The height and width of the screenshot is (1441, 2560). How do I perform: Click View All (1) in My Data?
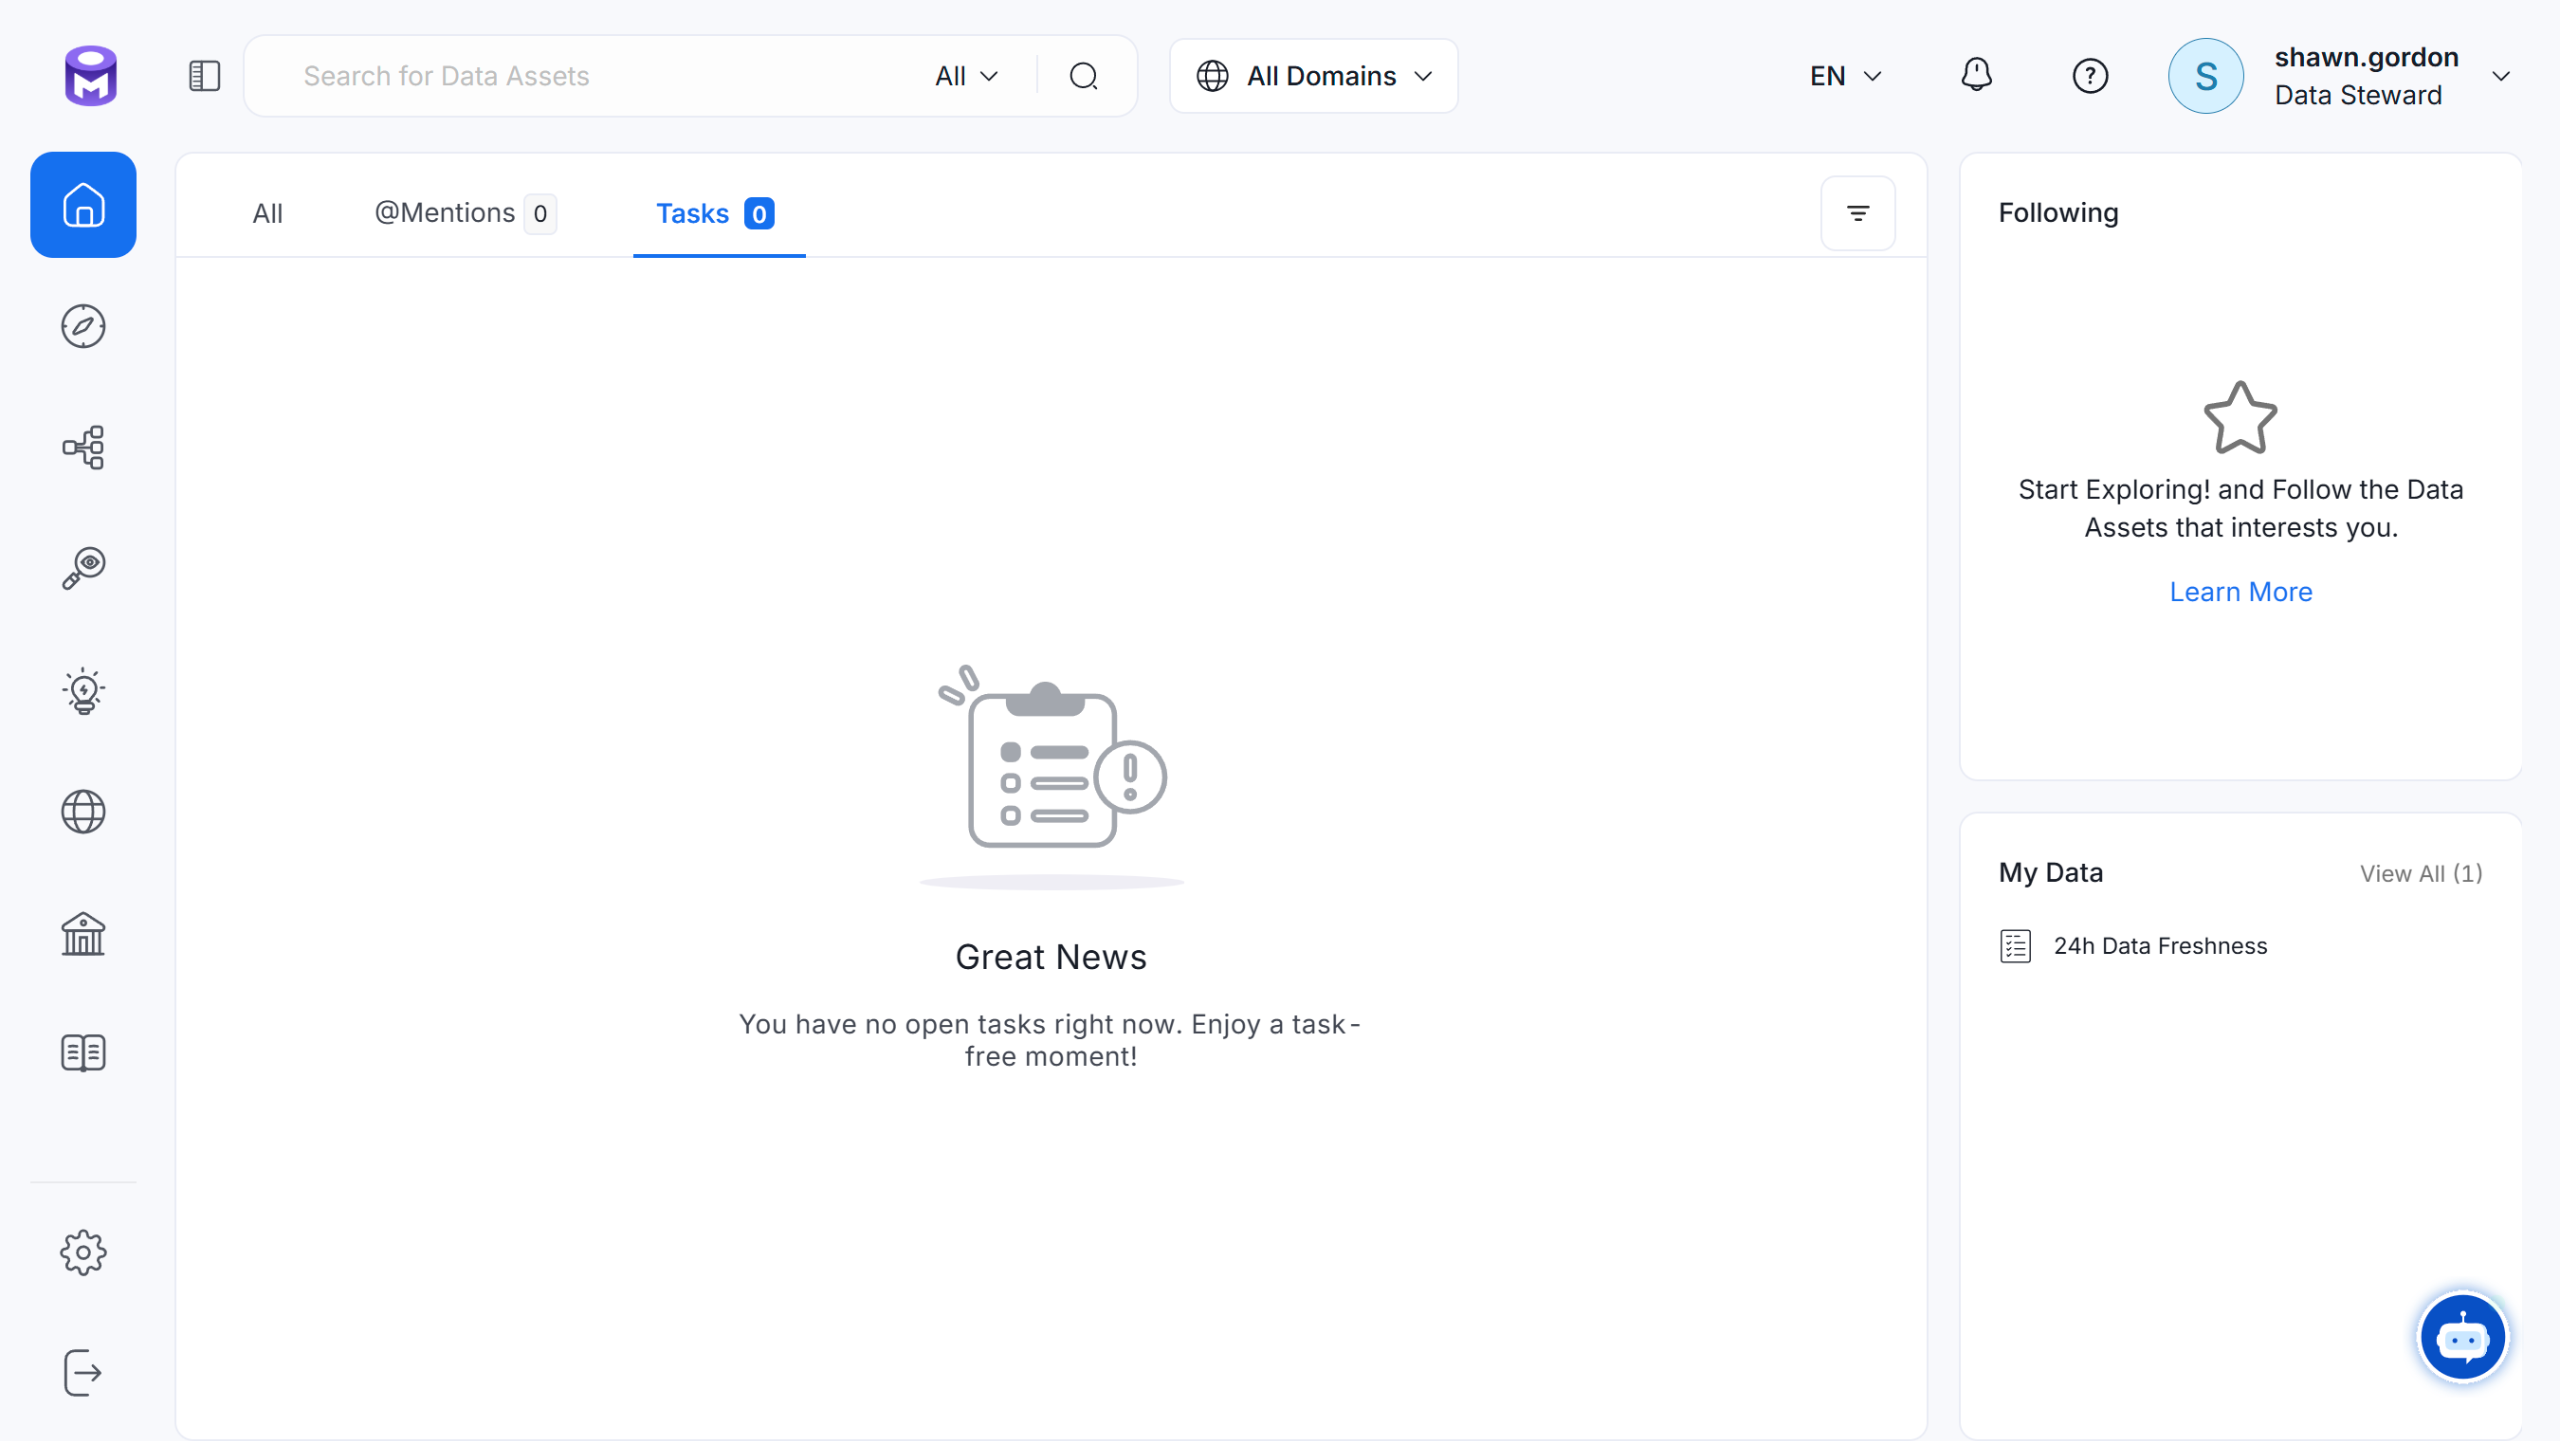click(2421, 873)
